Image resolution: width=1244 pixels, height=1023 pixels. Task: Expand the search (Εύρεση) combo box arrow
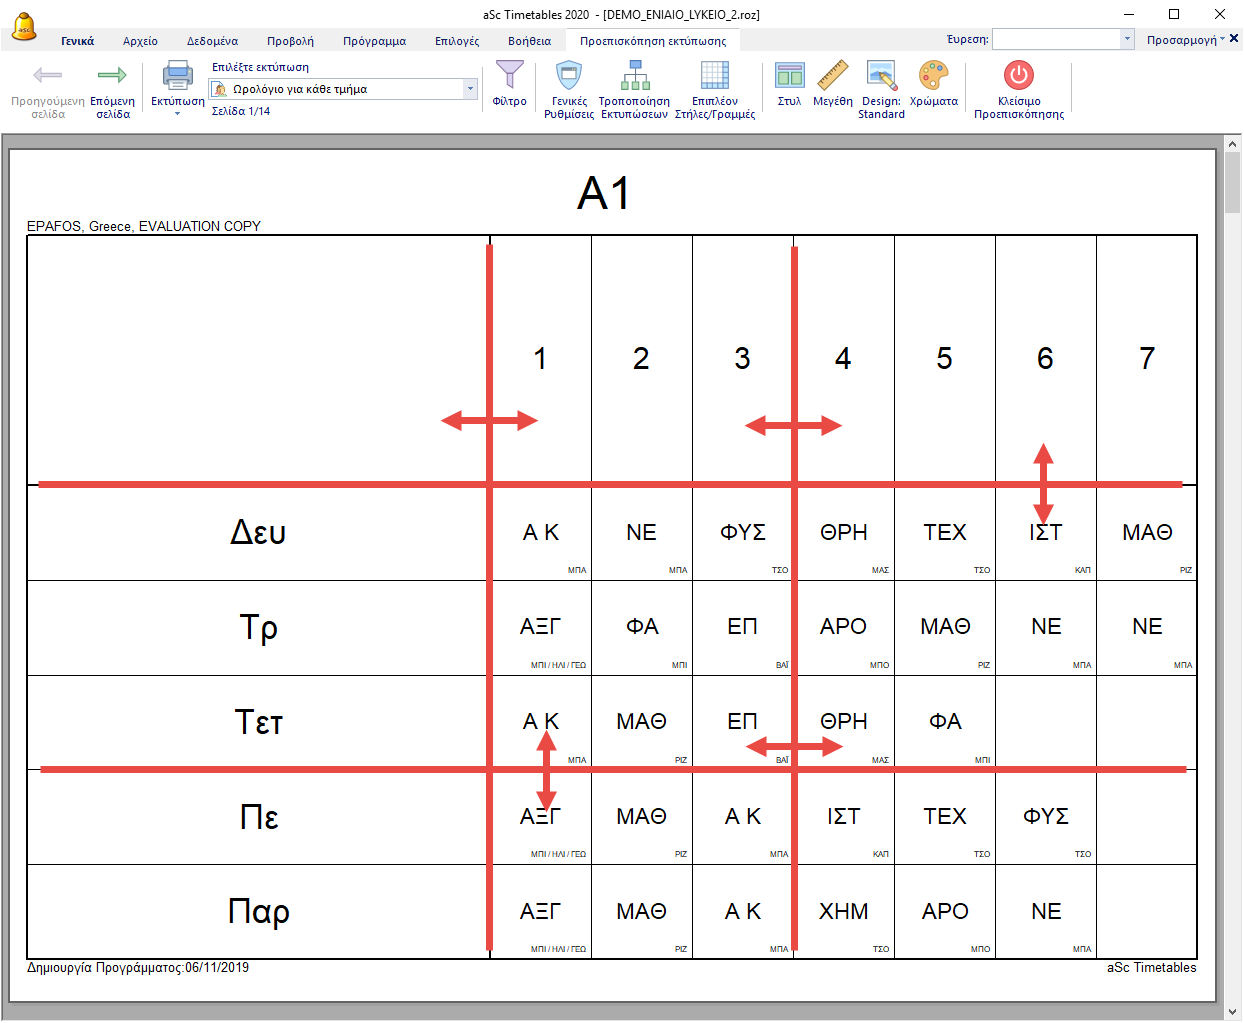pos(1127,39)
